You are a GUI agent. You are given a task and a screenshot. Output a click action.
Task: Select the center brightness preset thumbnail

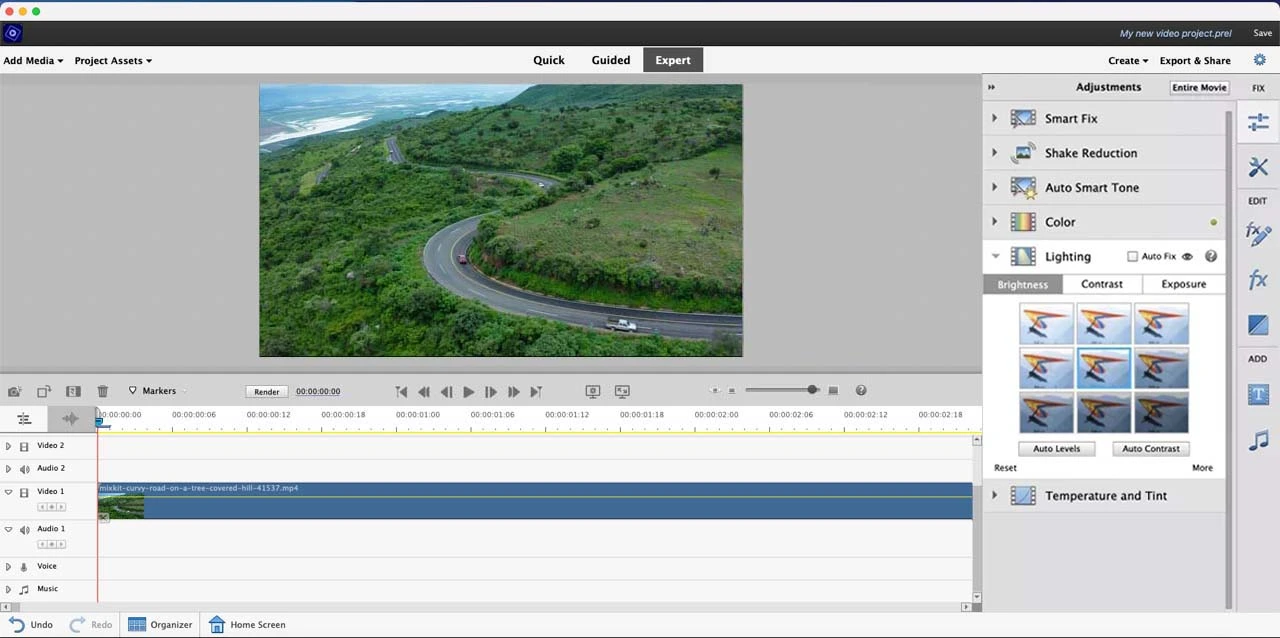click(x=1103, y=368)
